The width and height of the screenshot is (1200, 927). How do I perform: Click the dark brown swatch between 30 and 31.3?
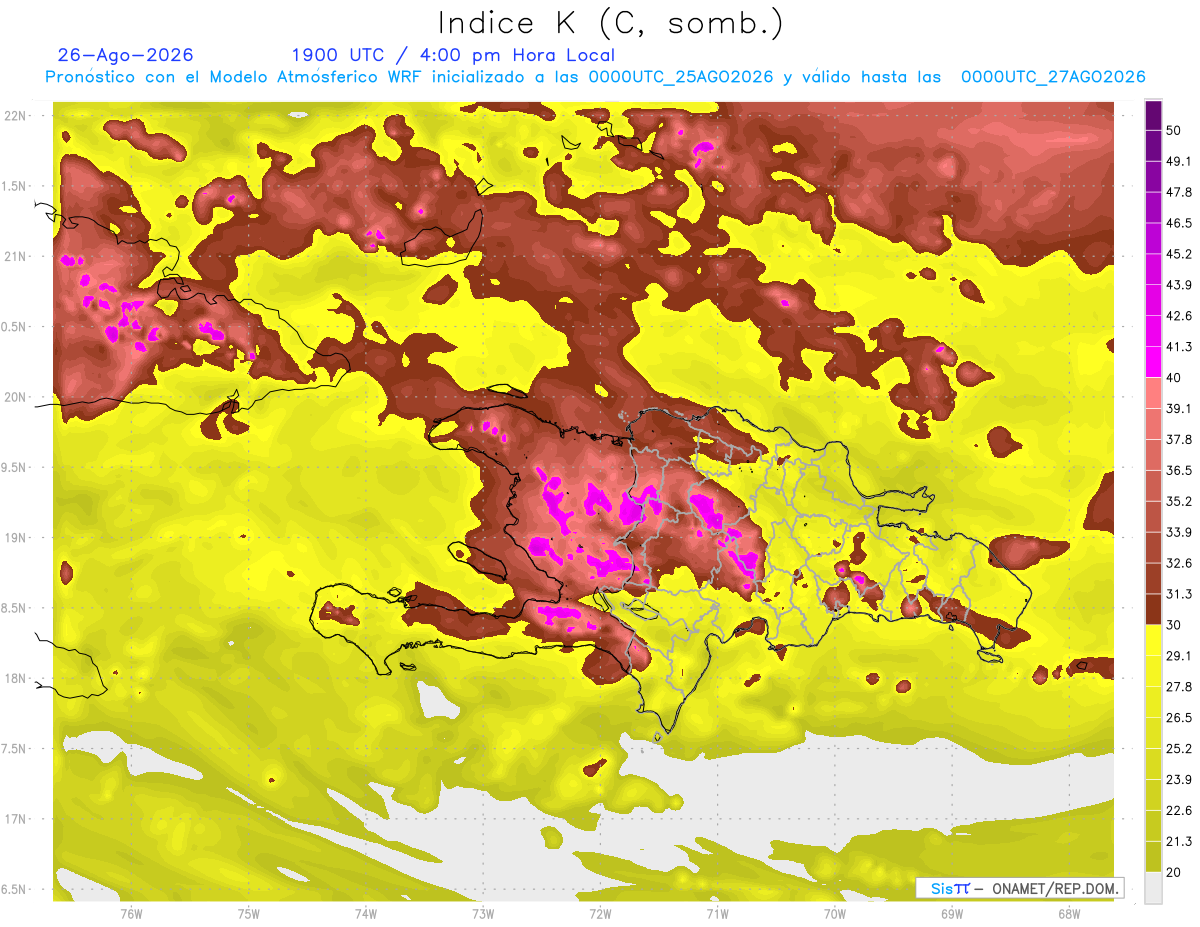pos(1153,609)
